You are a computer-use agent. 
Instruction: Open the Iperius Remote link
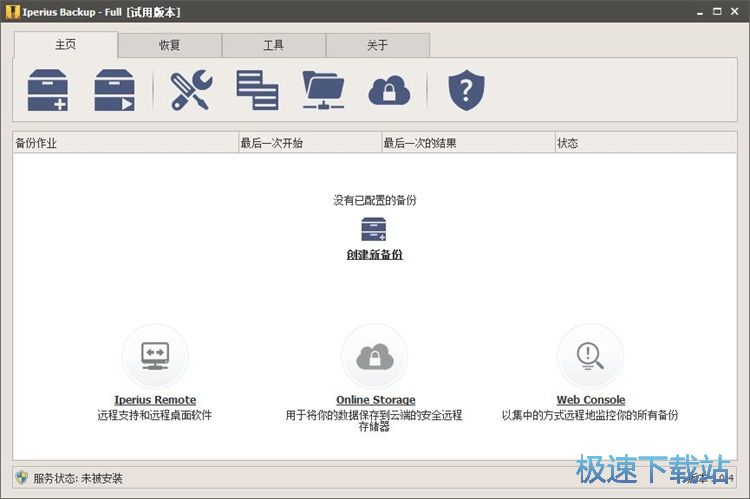coord(155,400)
